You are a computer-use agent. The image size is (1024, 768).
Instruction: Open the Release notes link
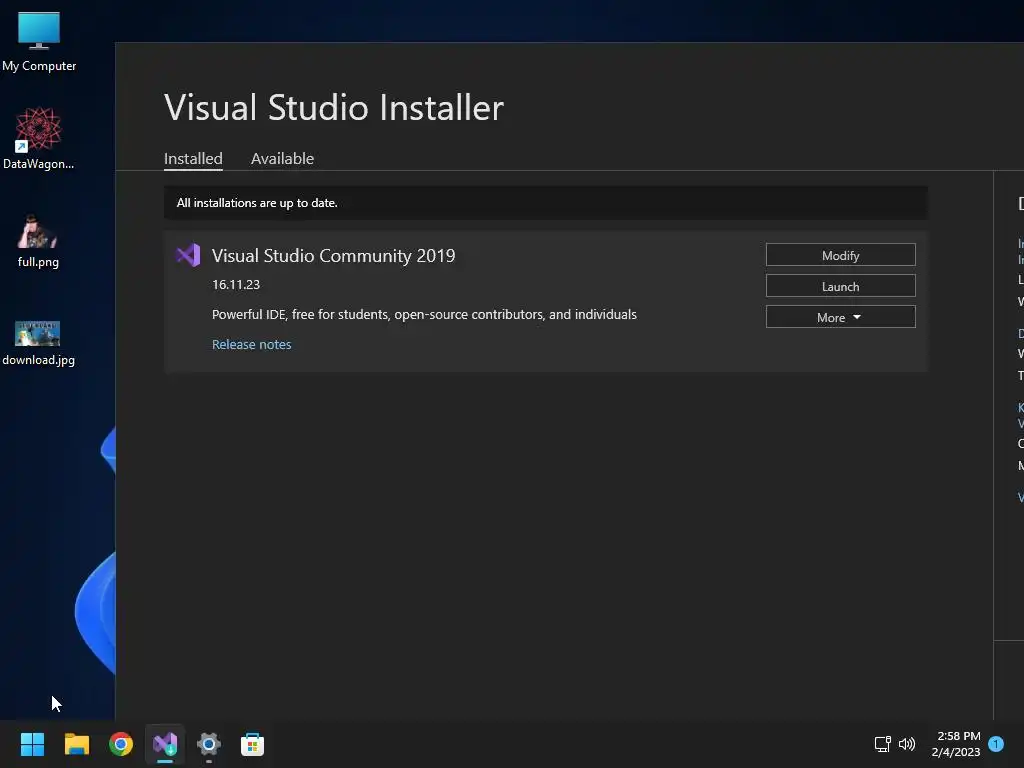pos(251,344)
